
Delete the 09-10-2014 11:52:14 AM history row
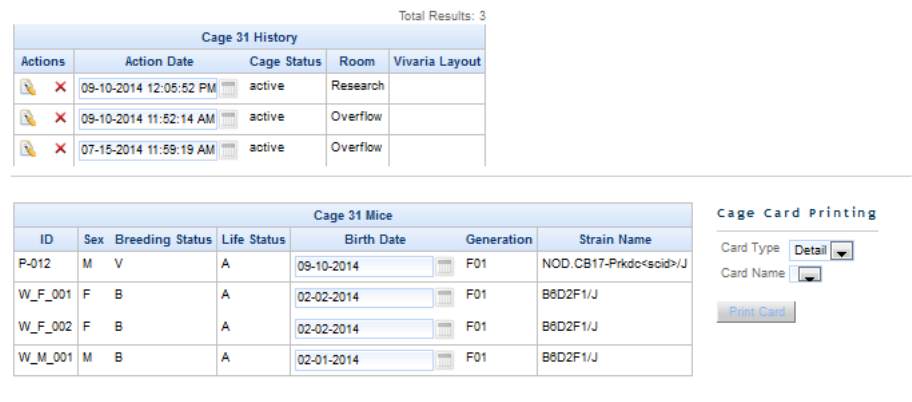[60, 119]
